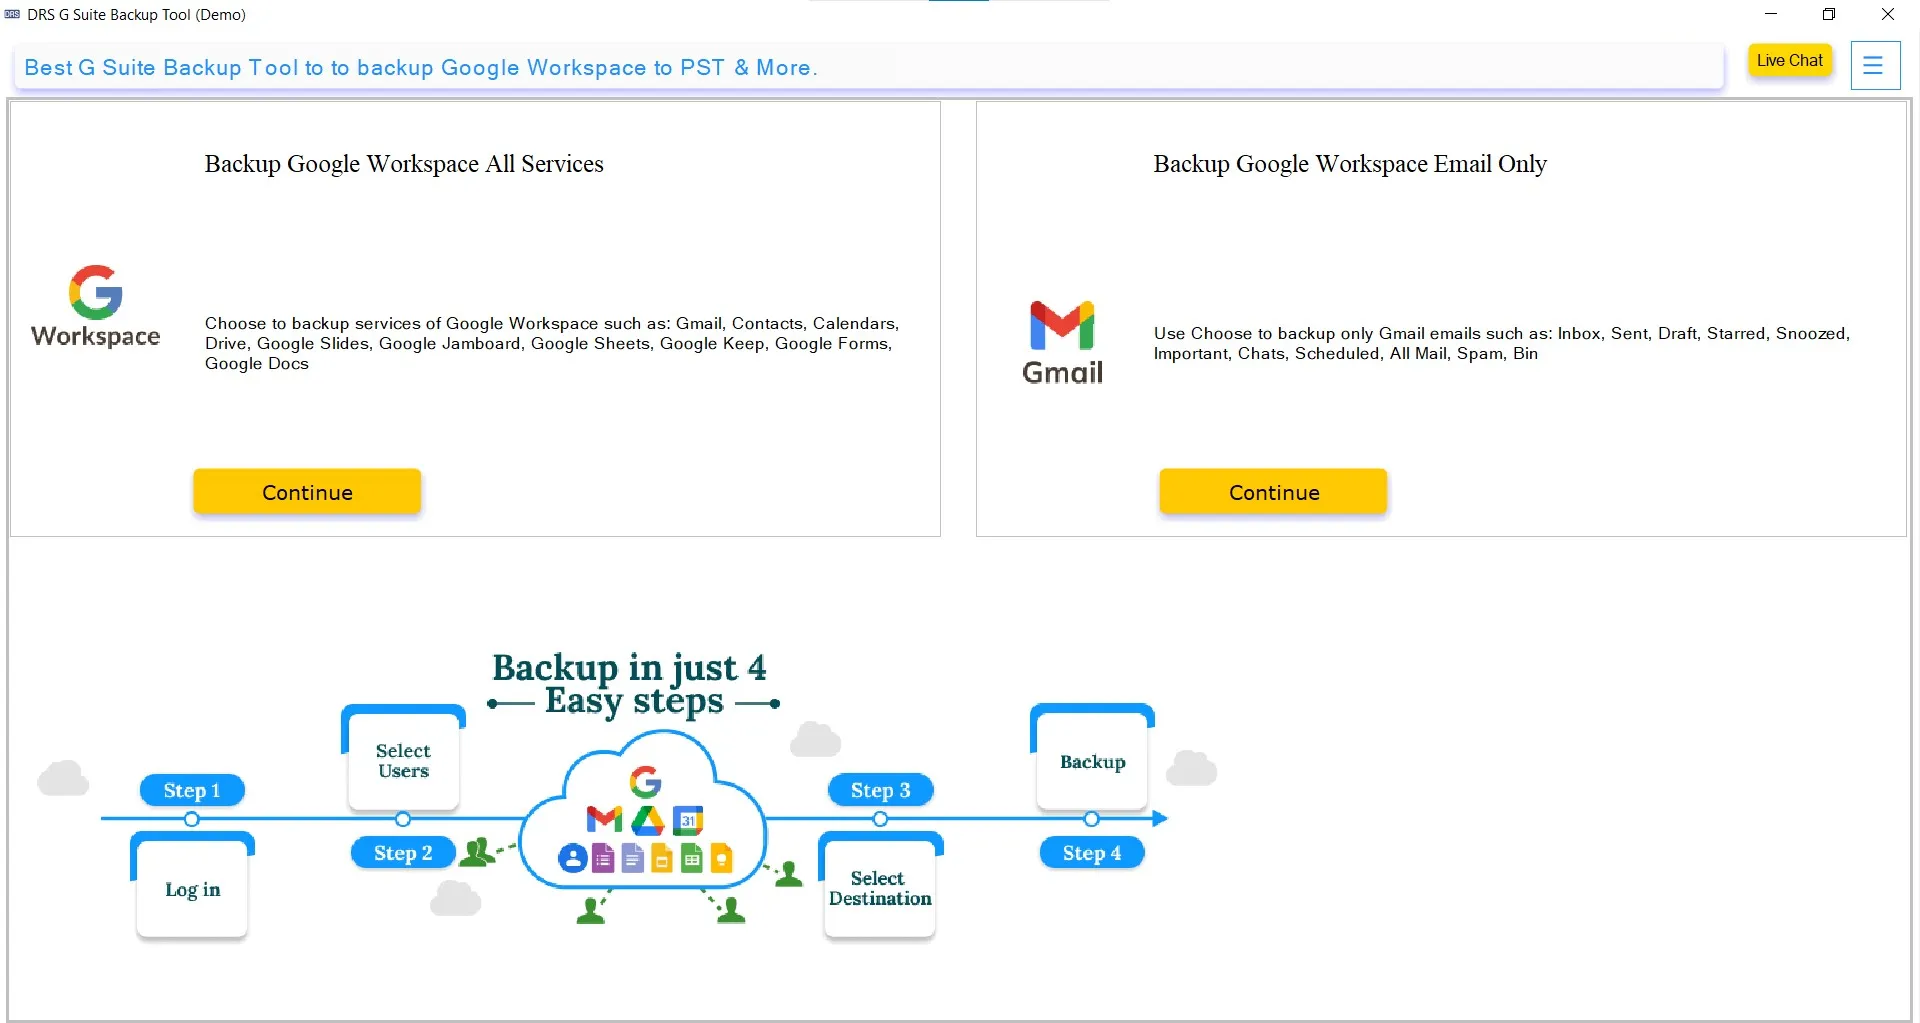Click the window title "DRS G Suite Backup Tool (Demo)"
1920x1023 pixels.
pos(136,14)
